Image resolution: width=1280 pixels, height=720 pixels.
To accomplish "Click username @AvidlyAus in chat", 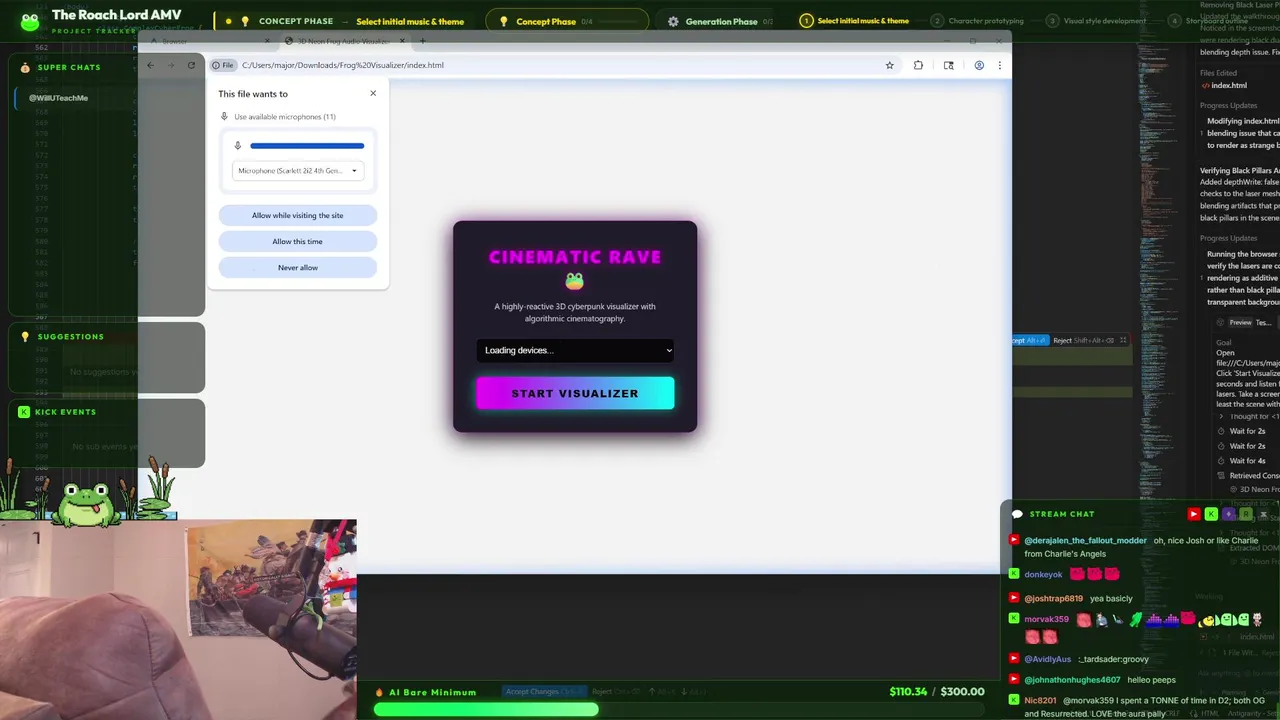I will 1047,659.
